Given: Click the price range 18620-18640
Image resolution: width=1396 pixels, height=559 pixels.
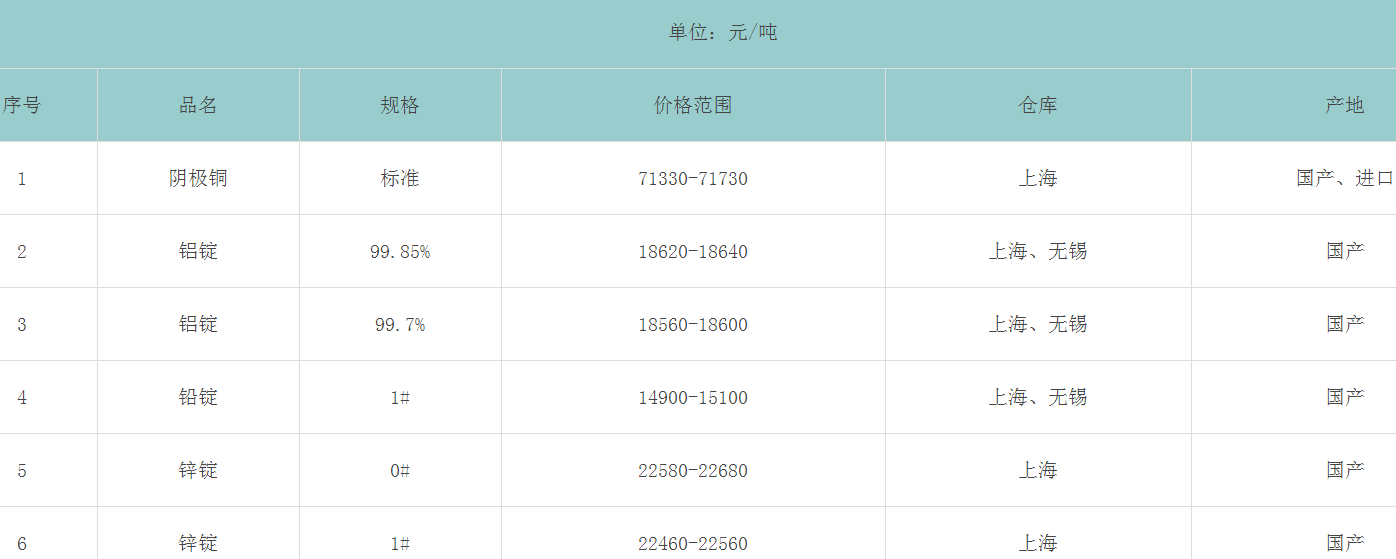Looking at the screenshot, I should tap(693, 252).
